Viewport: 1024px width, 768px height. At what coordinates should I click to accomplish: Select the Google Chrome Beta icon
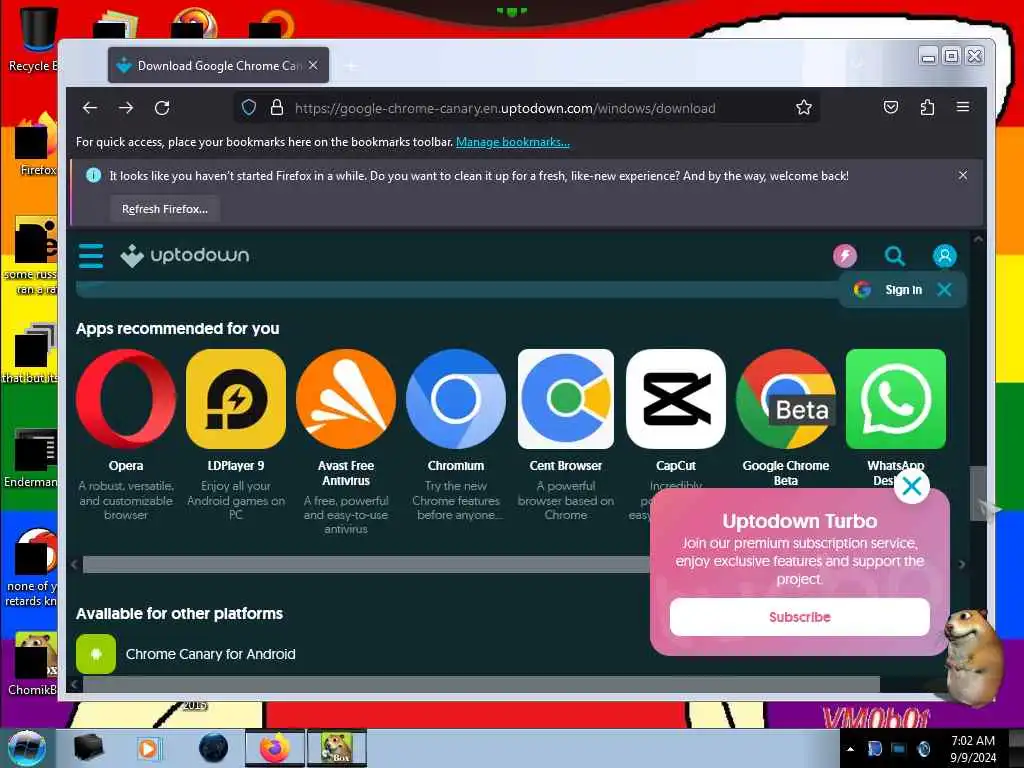pyautogui.click(x=786, y=399)
